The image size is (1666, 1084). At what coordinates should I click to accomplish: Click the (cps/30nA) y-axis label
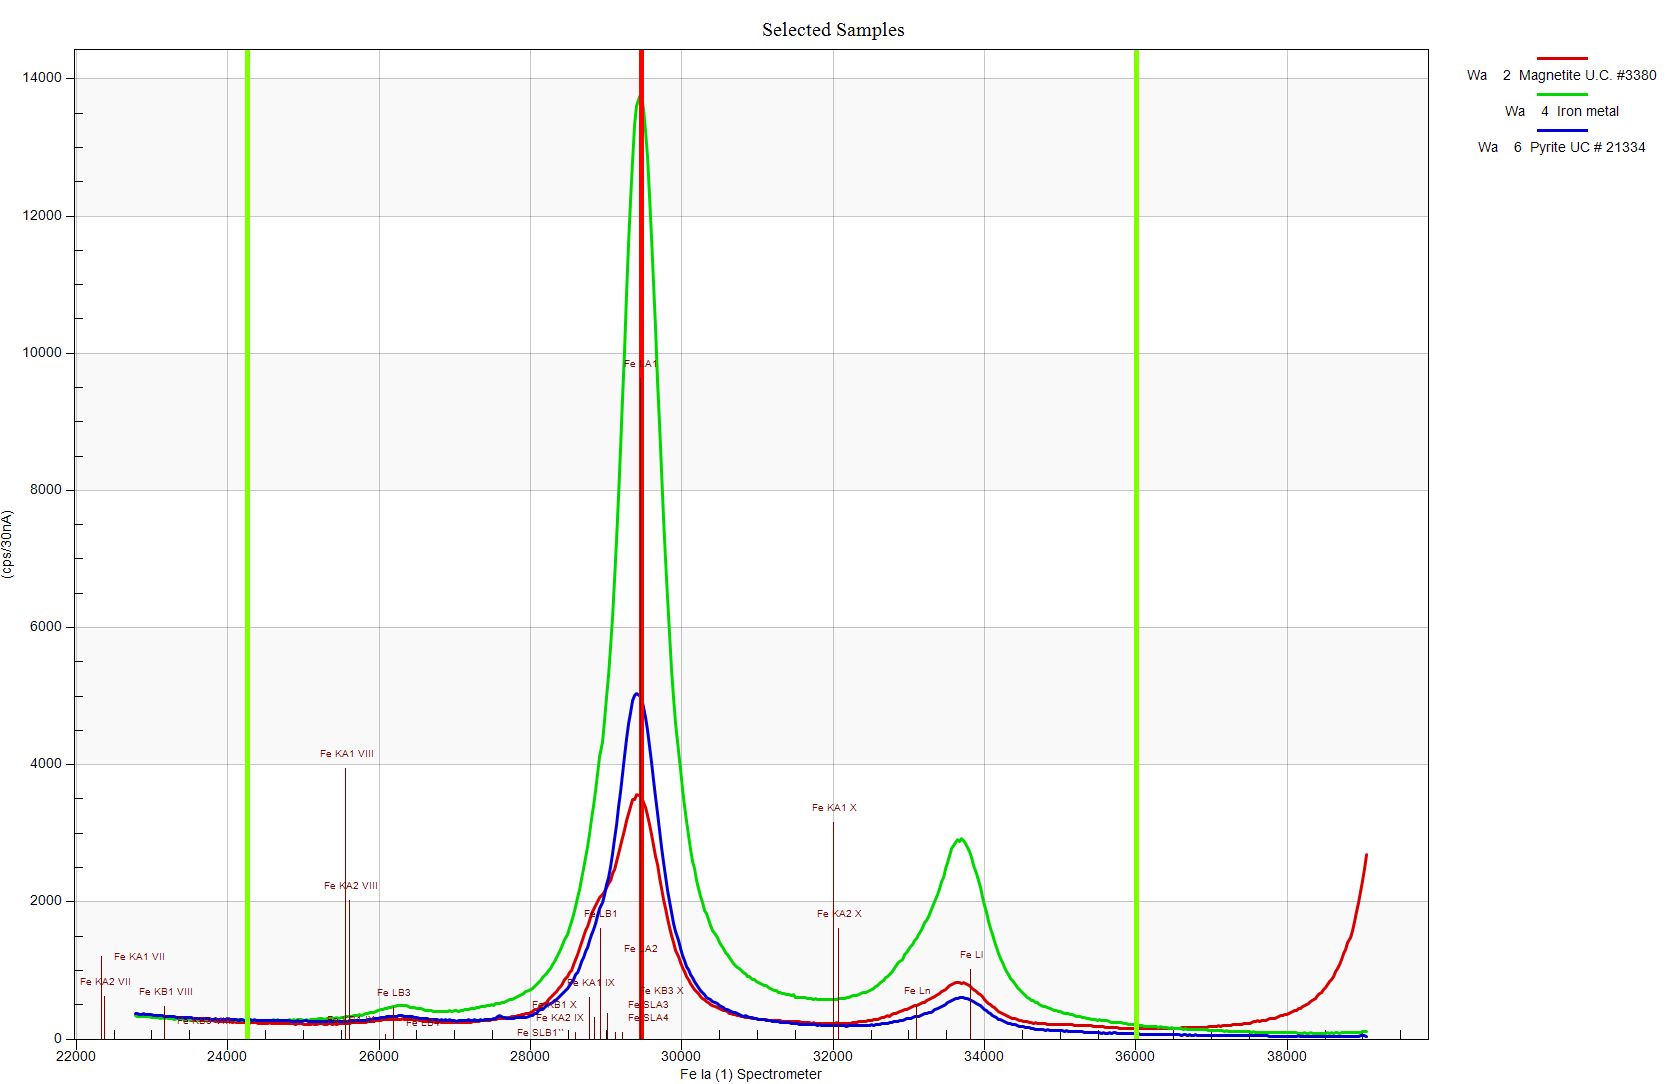tap(8, 544)
